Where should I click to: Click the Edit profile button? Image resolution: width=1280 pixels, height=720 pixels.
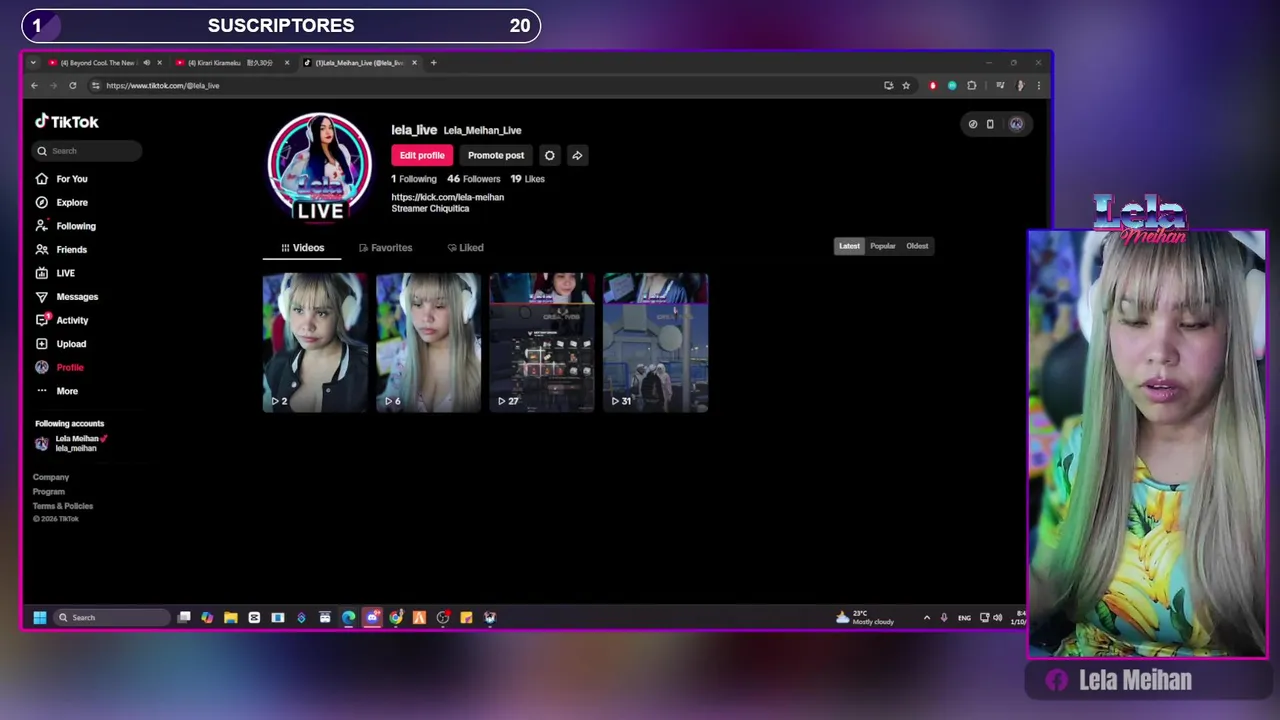422,155
